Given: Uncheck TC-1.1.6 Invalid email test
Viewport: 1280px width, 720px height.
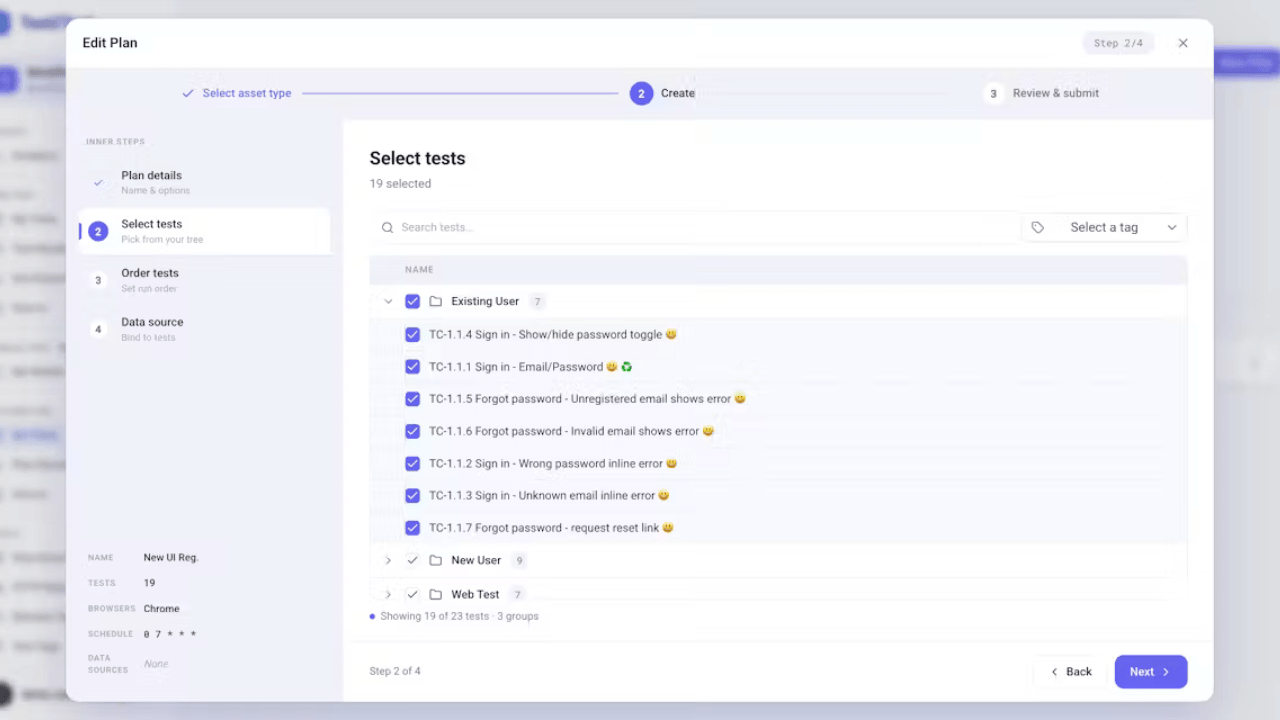Looking at the screenshot, I should tap(412, 431).
